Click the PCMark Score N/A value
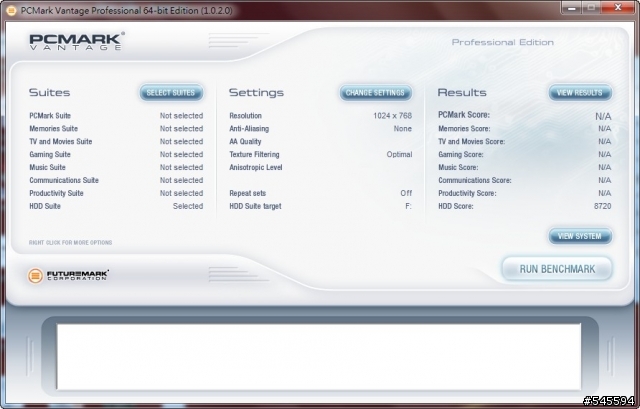Screen dimensions: 640x409 click(603, 116)
